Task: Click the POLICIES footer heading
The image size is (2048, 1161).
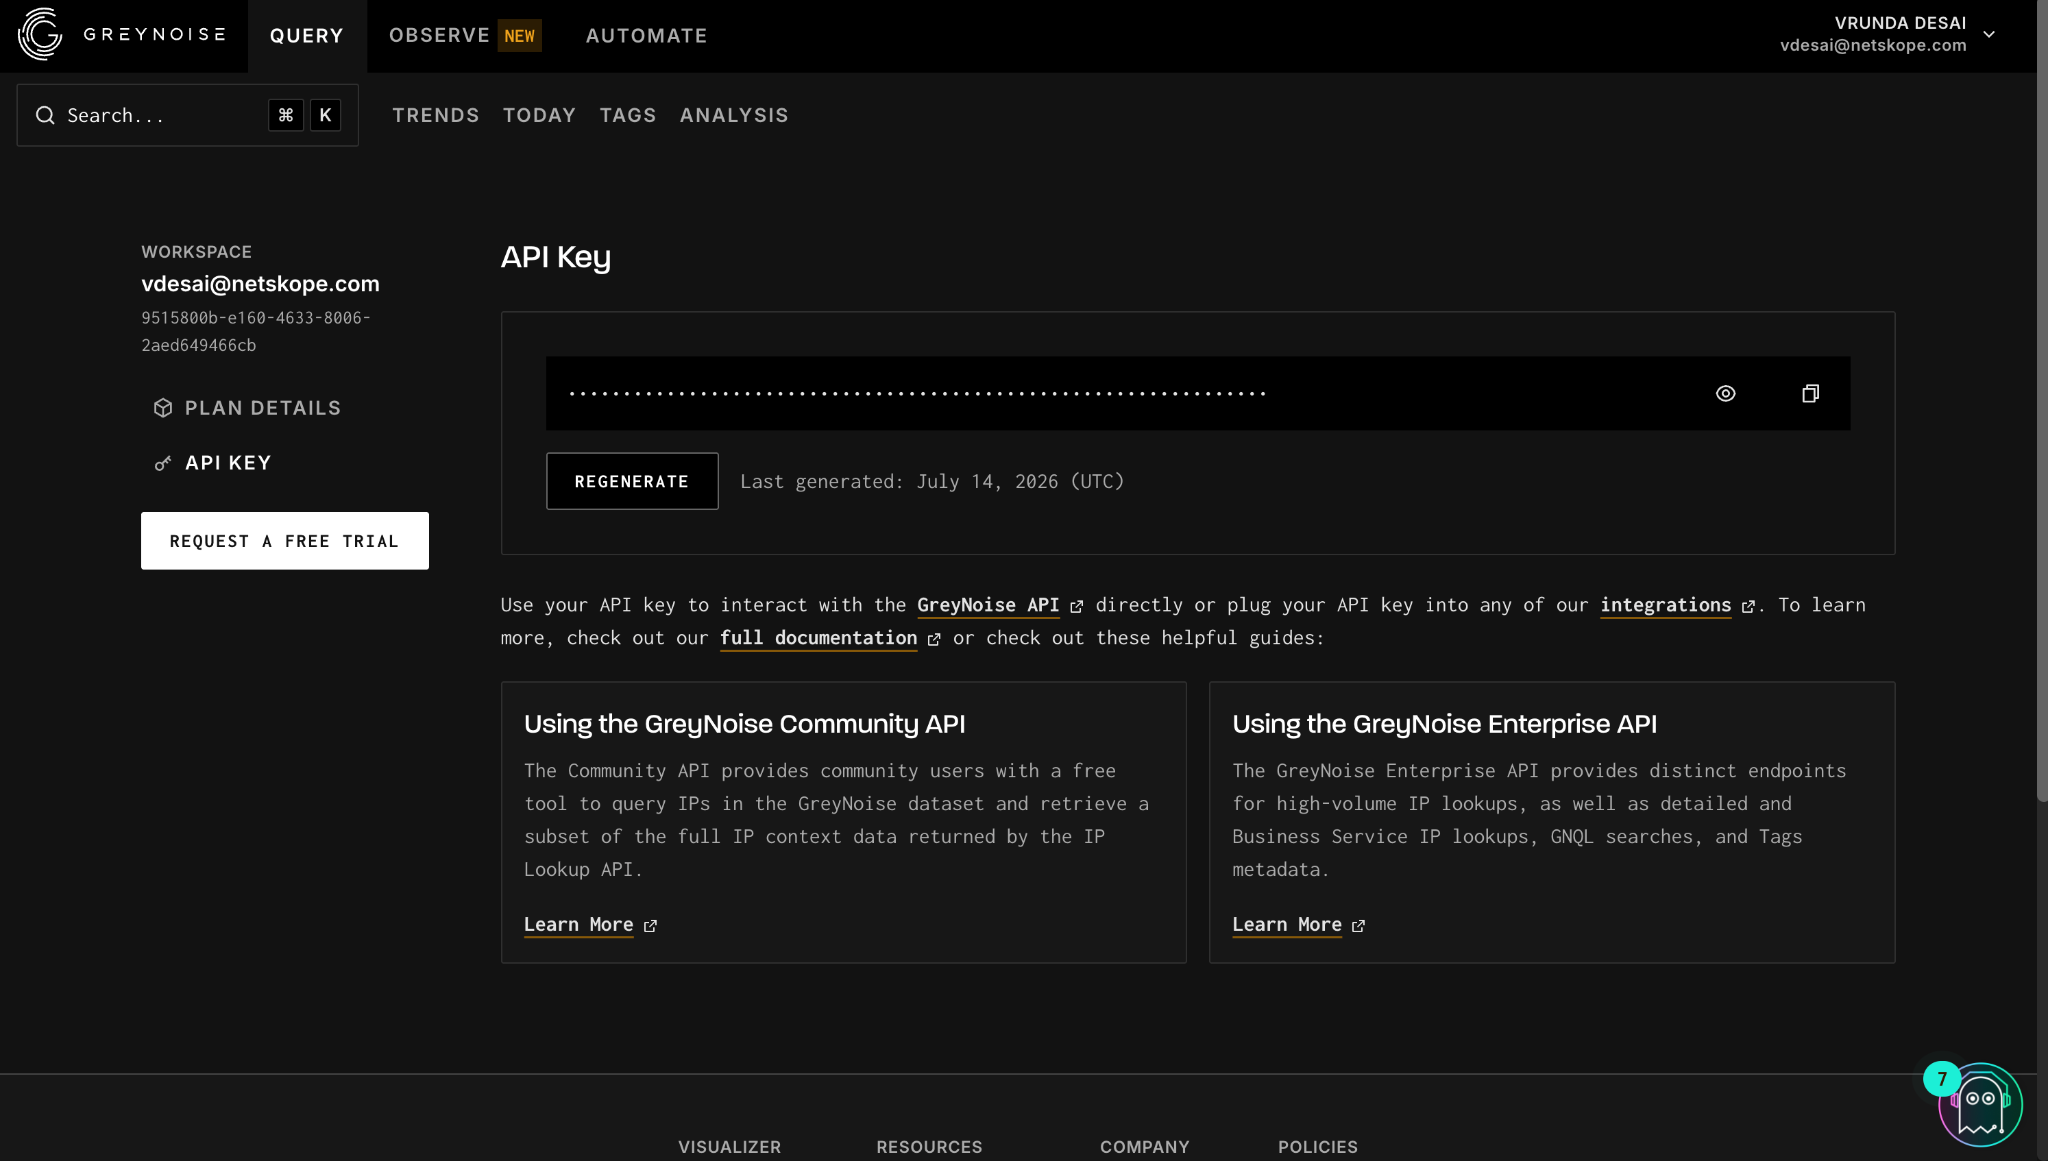Action: click(1318, 1147)
